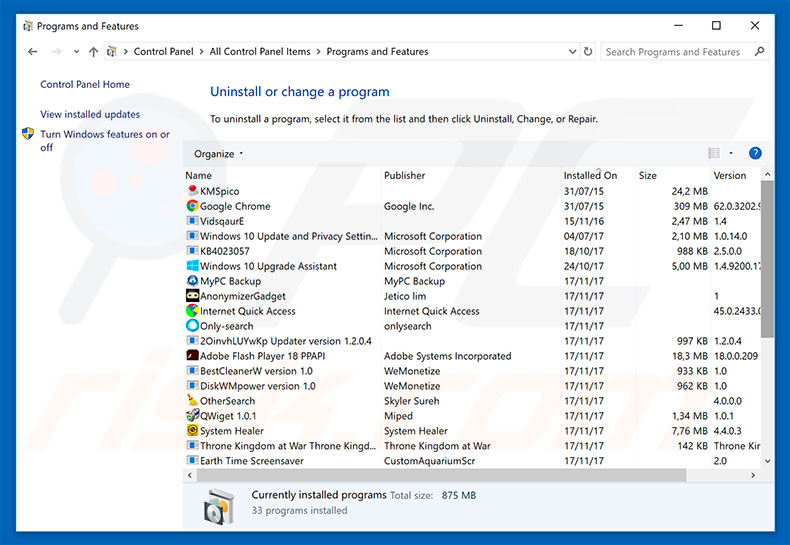Click the Windows 10 Upgrade Assistant icon
The image size is (790, 545).
pyautogui.click(x=192, y=266)
